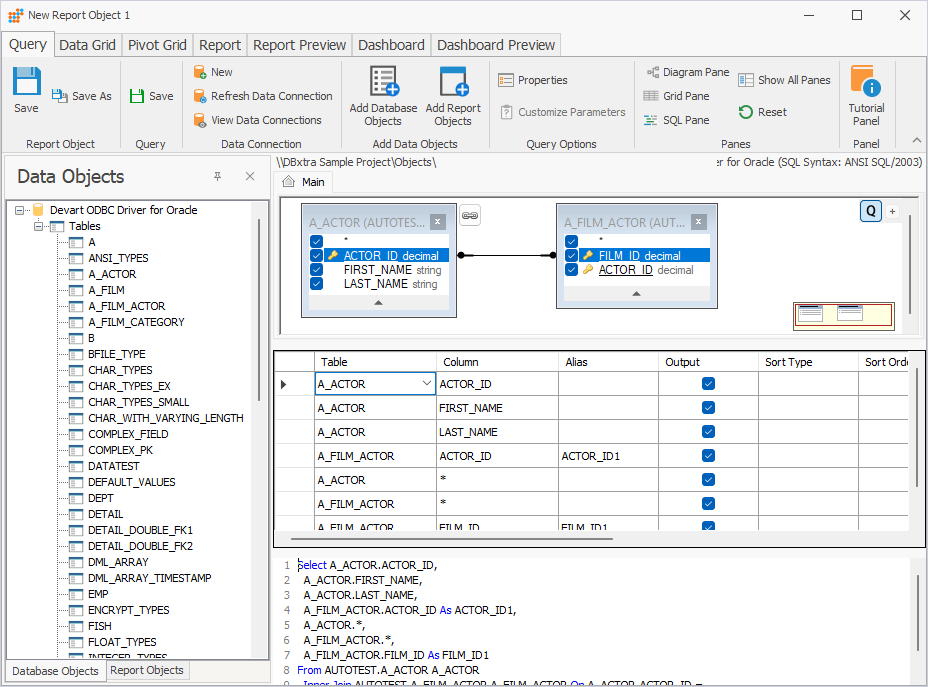
Task: Show the SQL Pane
Action: (677, 119)
